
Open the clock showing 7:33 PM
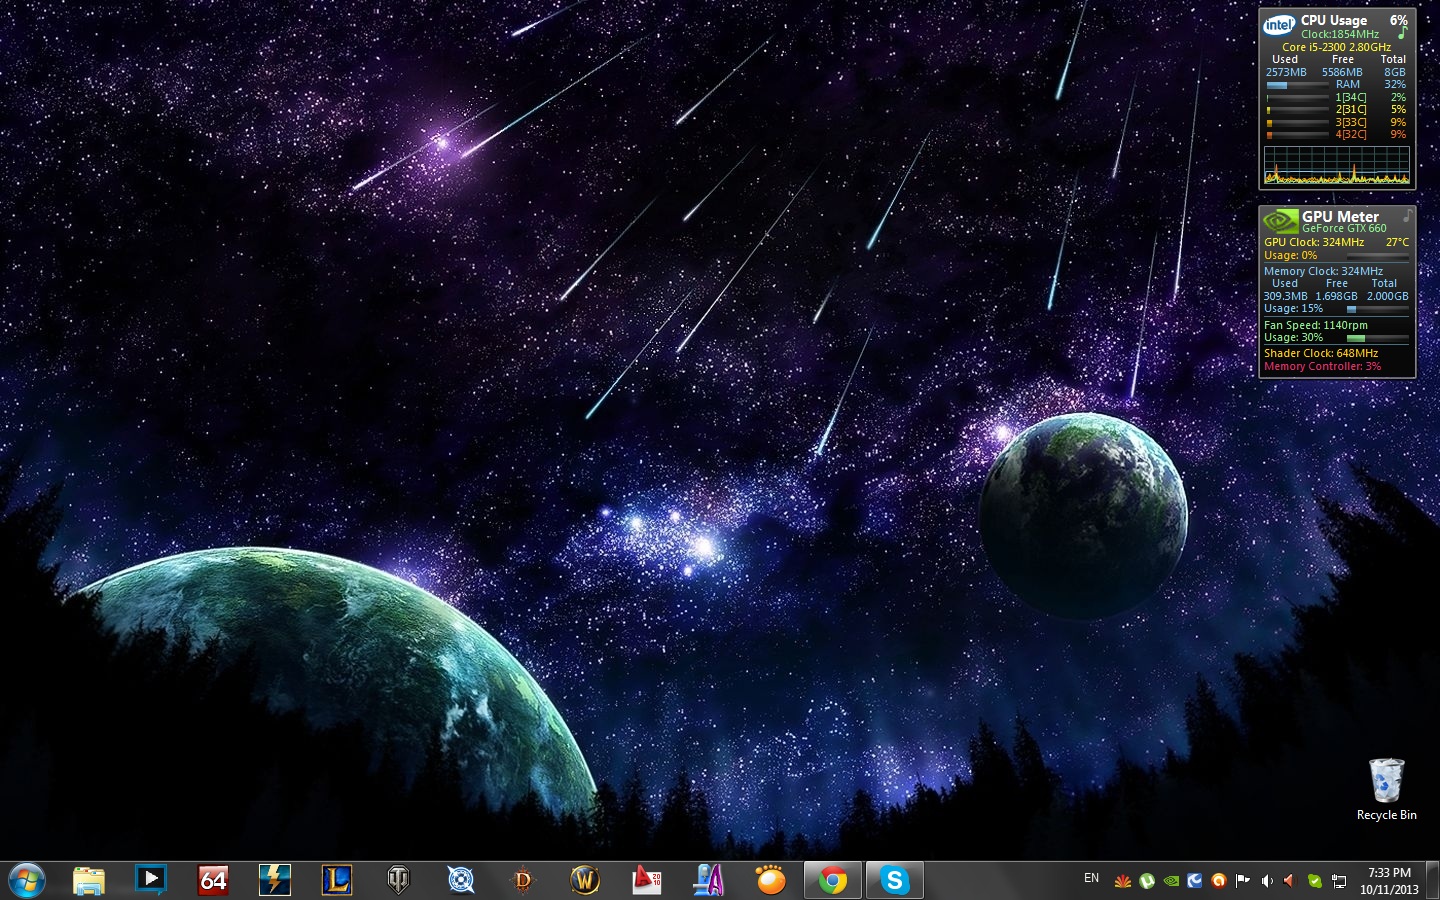click(1389, 881)
